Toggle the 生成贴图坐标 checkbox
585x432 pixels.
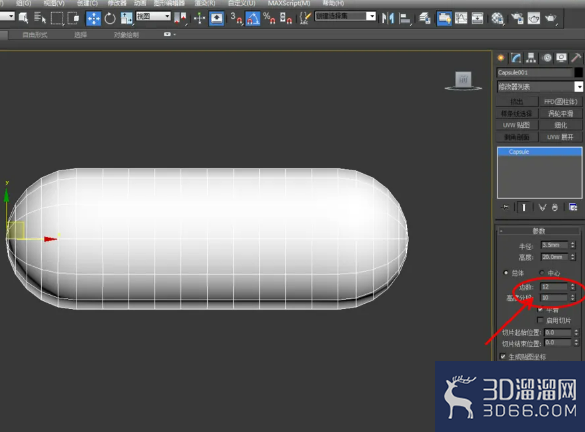tap(503, 356)
